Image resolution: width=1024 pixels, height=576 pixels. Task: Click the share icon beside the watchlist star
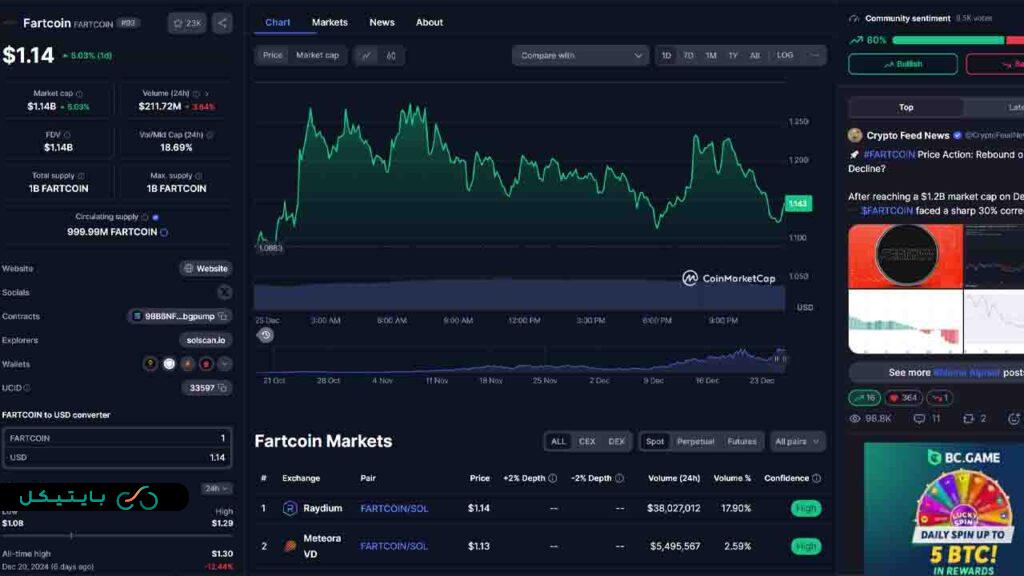(x=222, y=23)
